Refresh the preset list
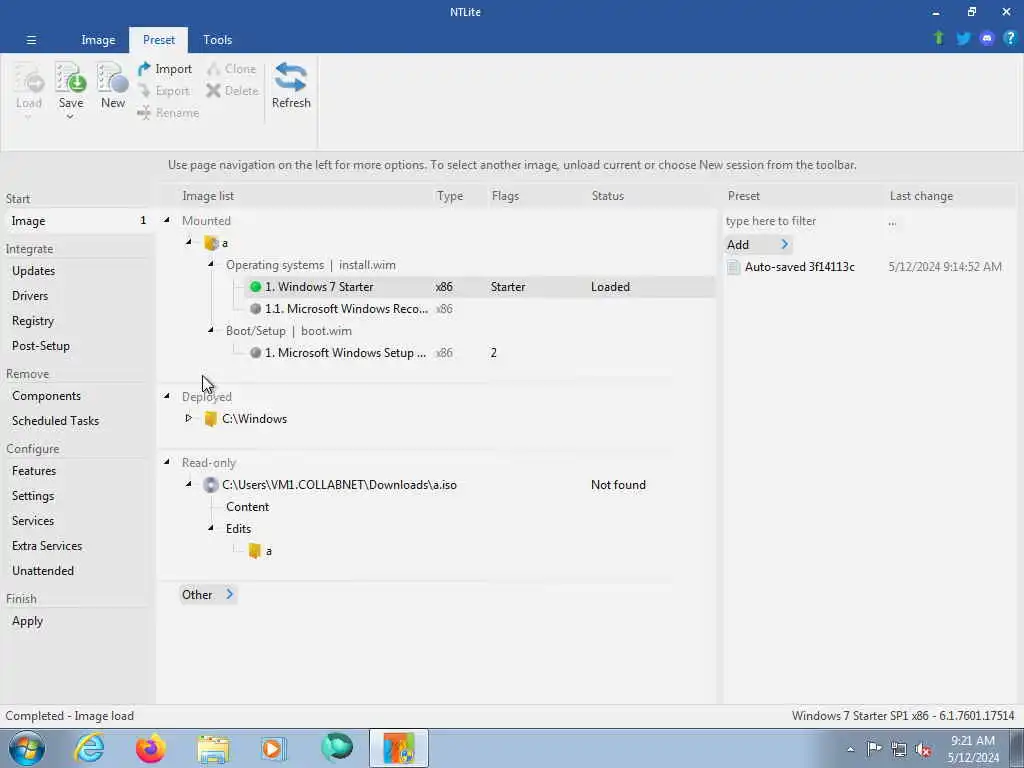 (x=291, y=86)
